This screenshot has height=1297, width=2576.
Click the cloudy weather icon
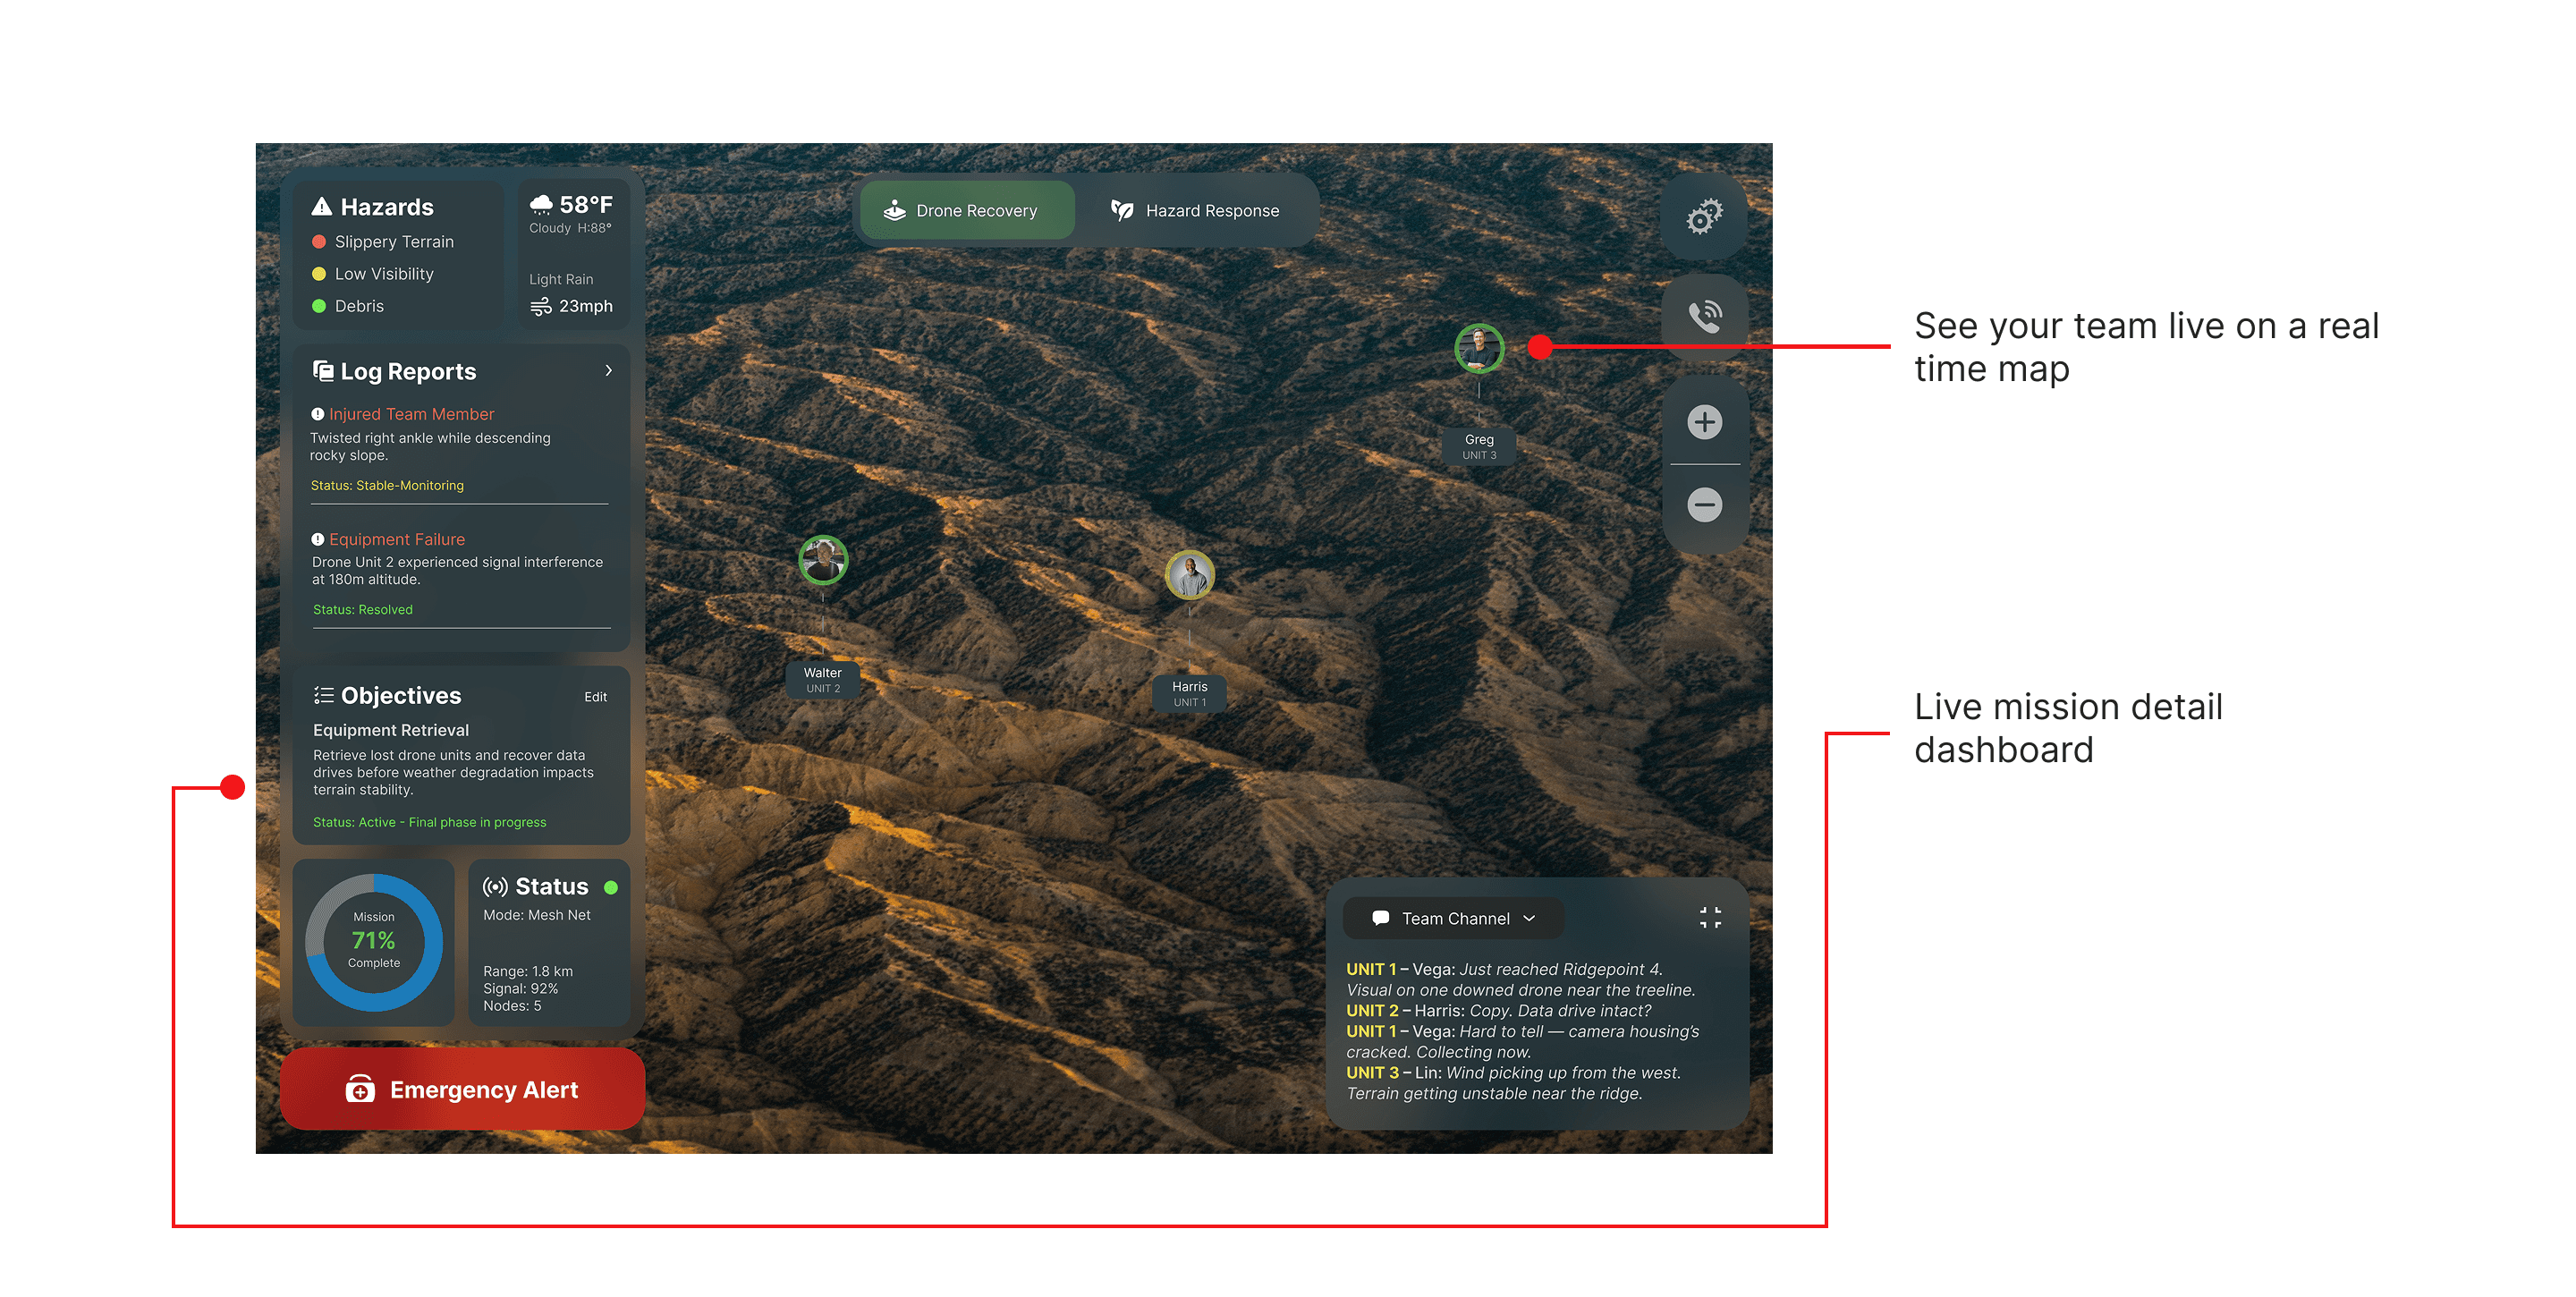tap(541, 205)
